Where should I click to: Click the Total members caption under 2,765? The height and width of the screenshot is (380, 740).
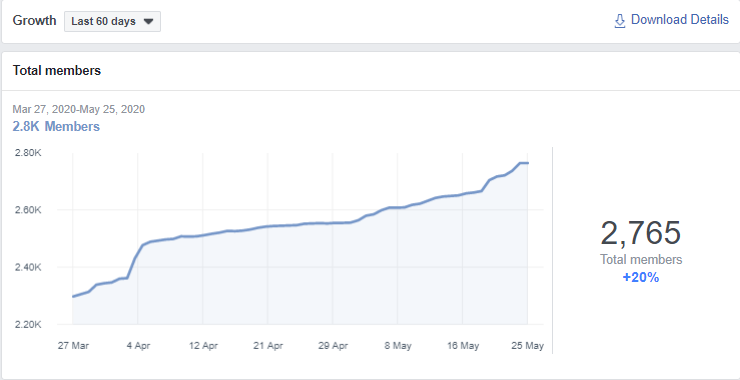click(641, 260)
